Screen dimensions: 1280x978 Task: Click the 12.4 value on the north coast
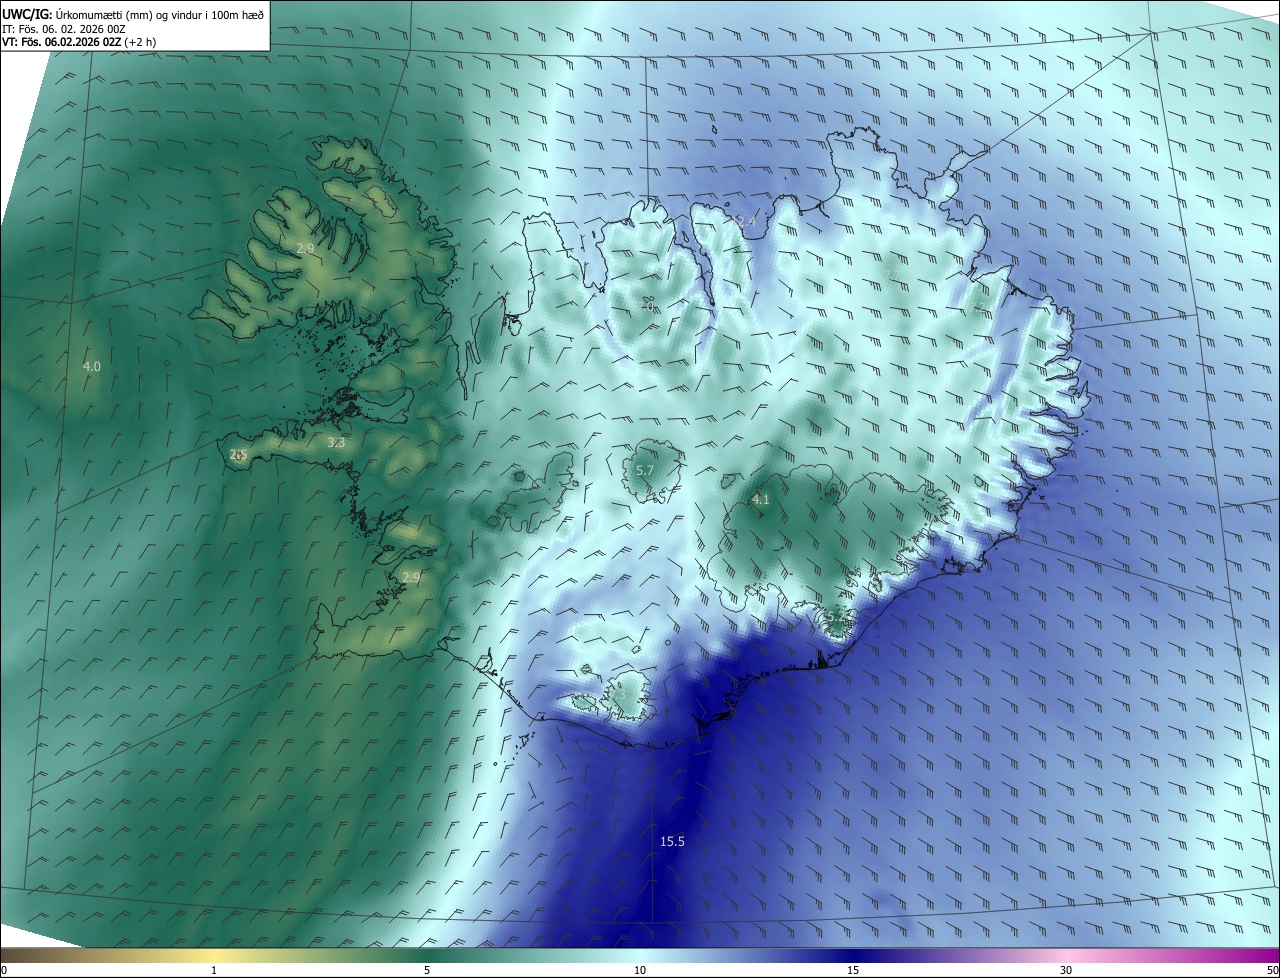point(744,220)
